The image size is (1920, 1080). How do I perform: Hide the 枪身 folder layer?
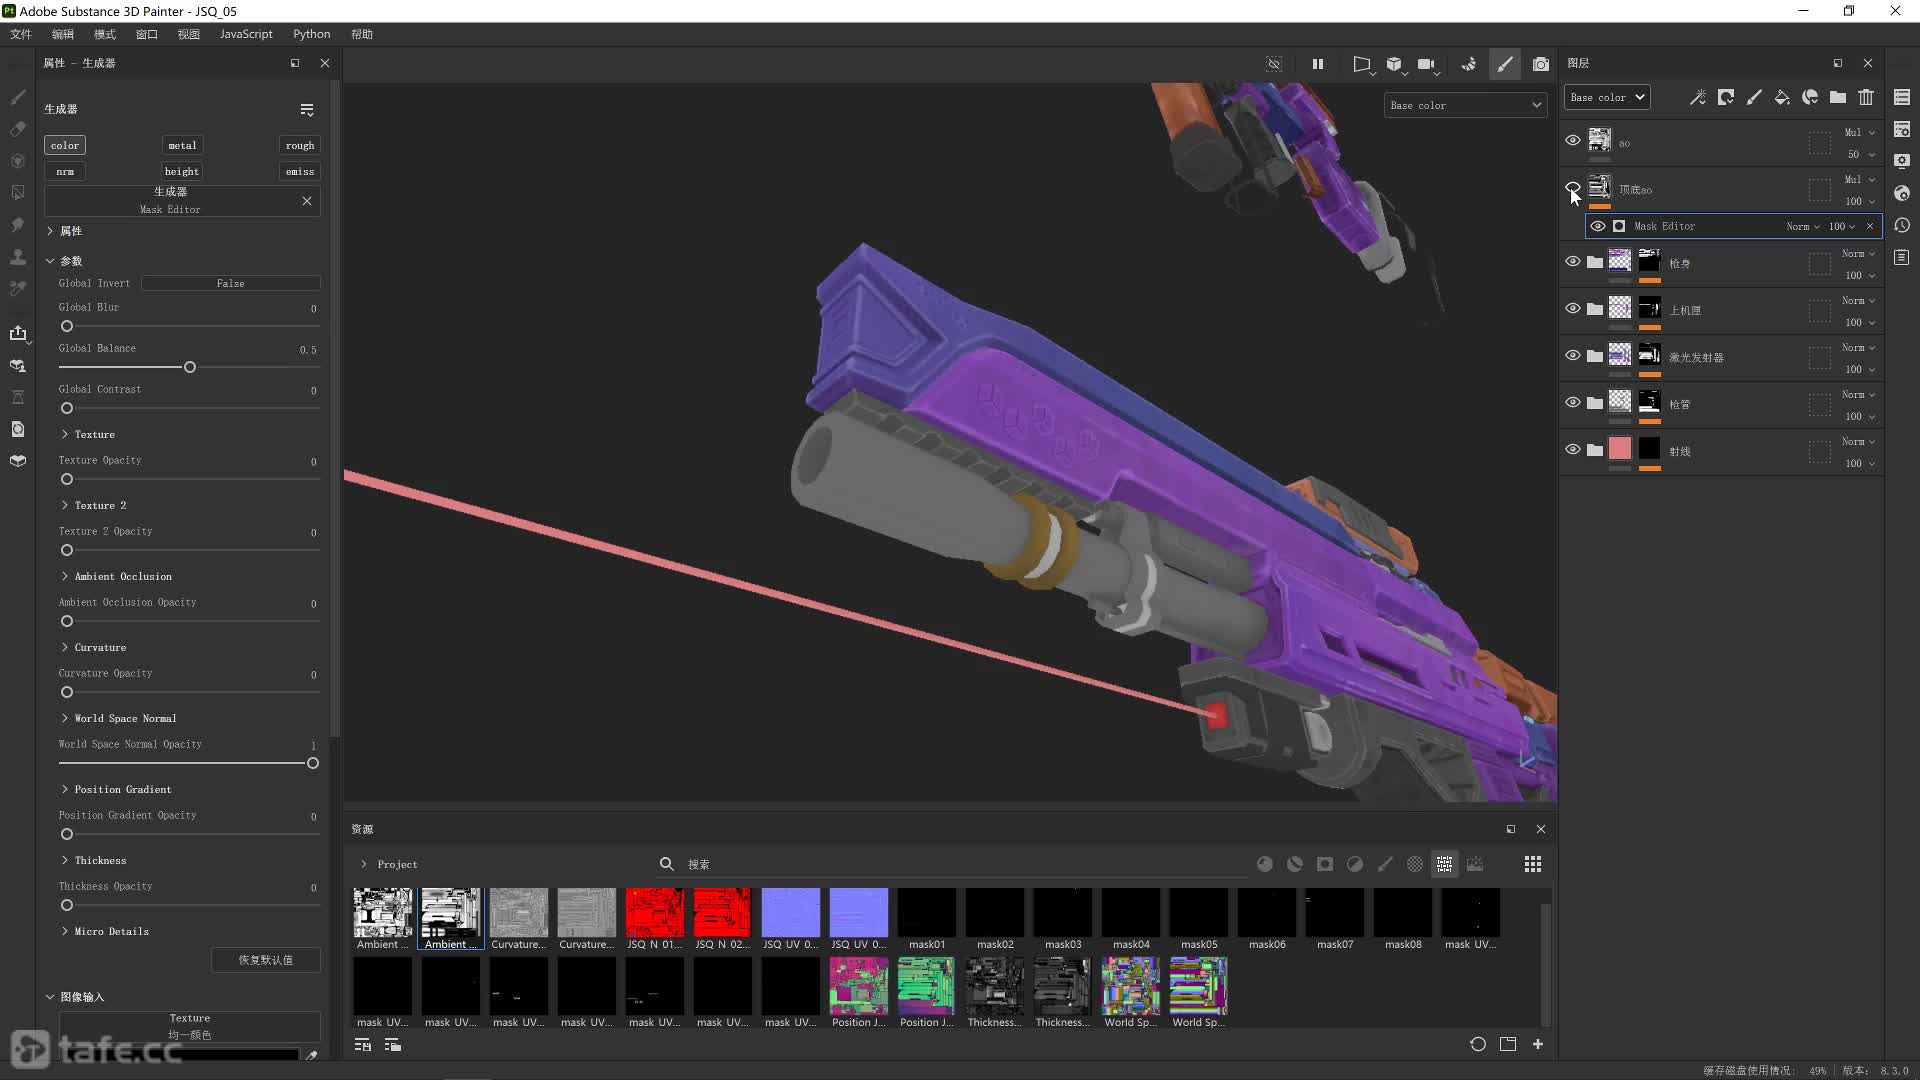tap(1573, 261)
